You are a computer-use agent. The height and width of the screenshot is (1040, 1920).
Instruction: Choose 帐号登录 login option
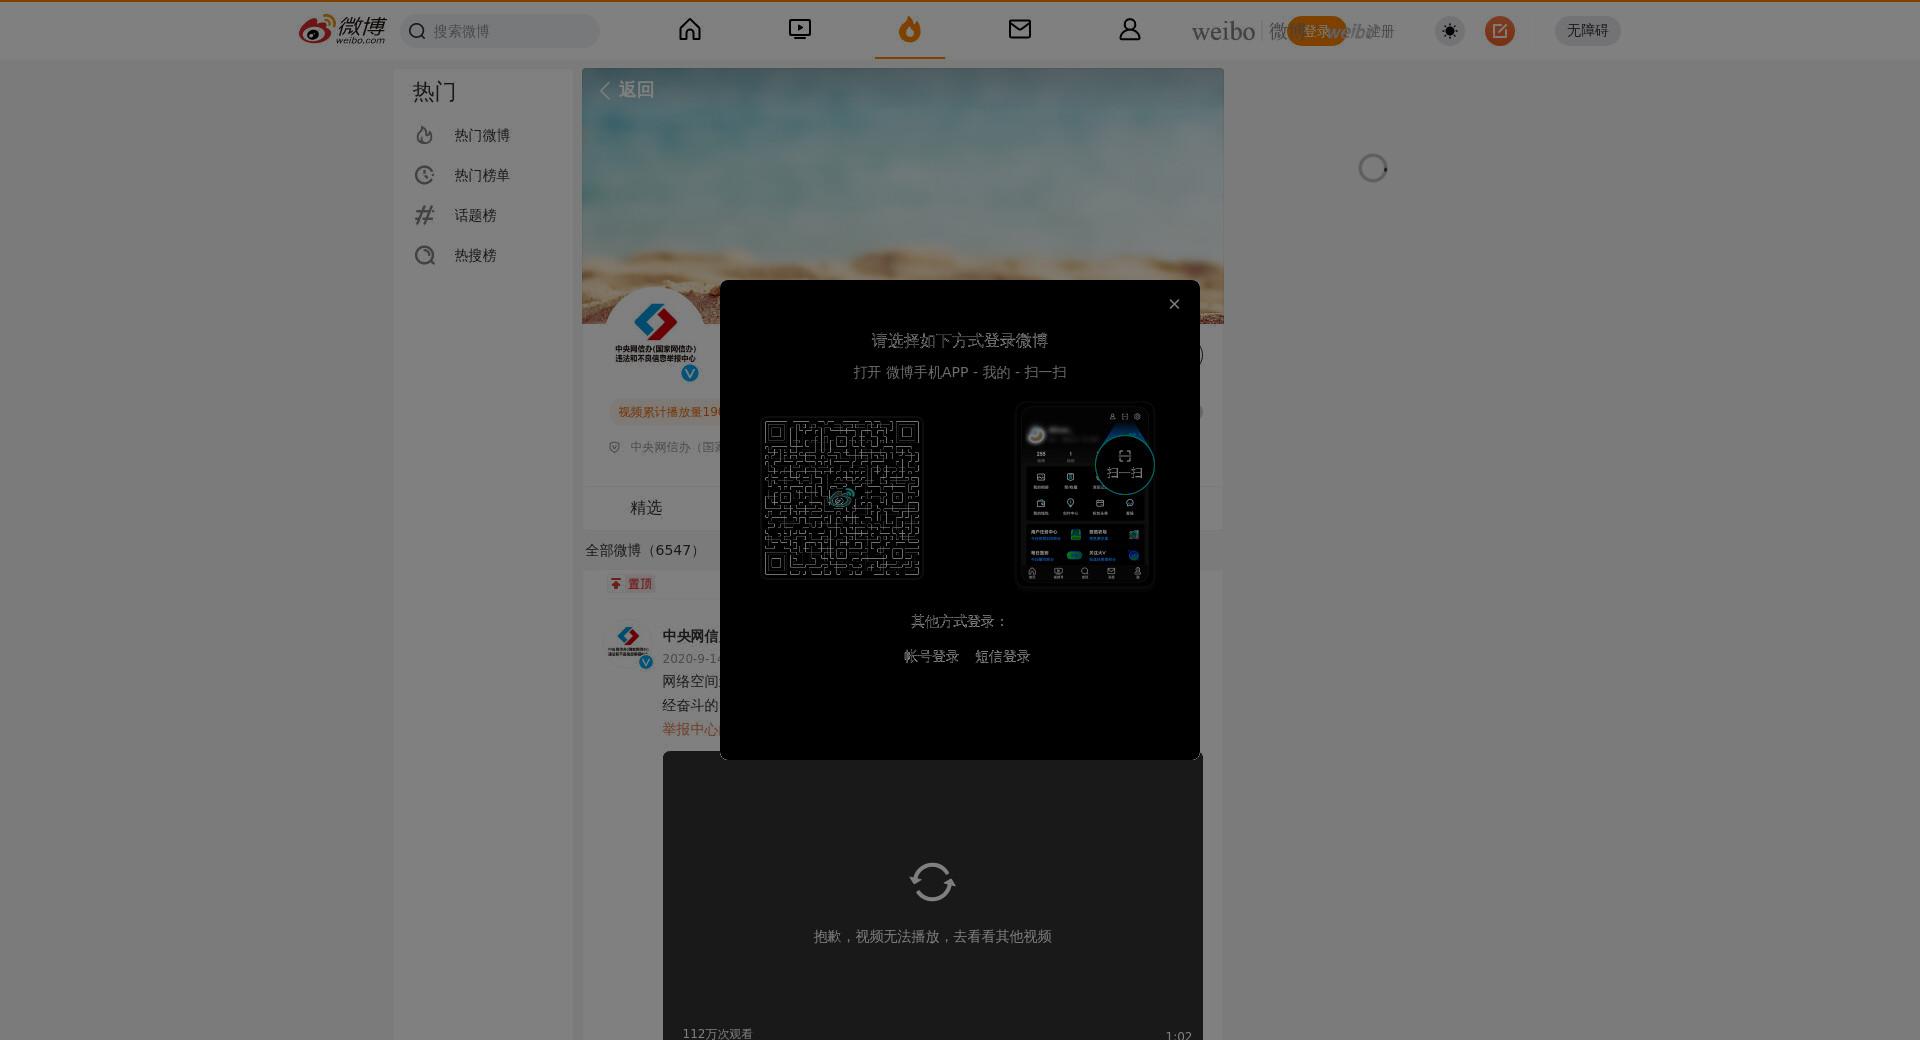931,656
